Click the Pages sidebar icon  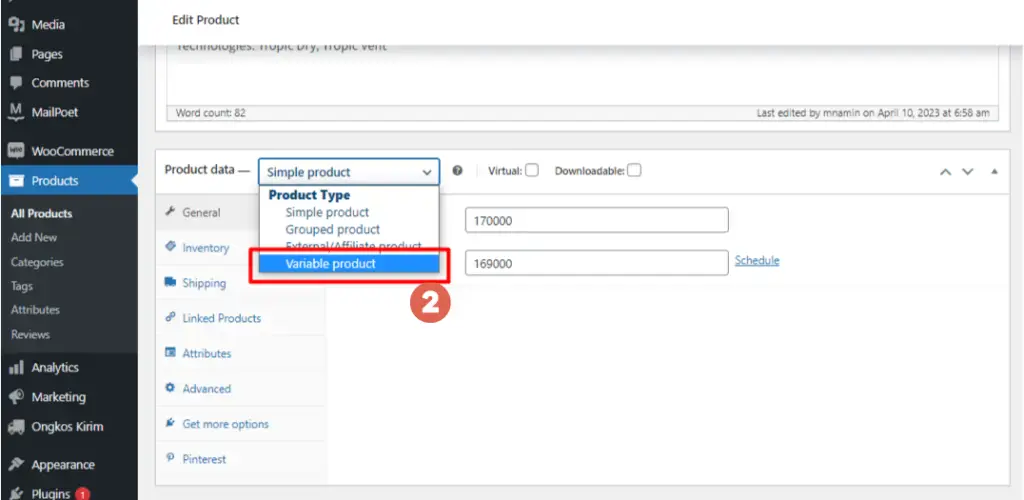[16, 54]
